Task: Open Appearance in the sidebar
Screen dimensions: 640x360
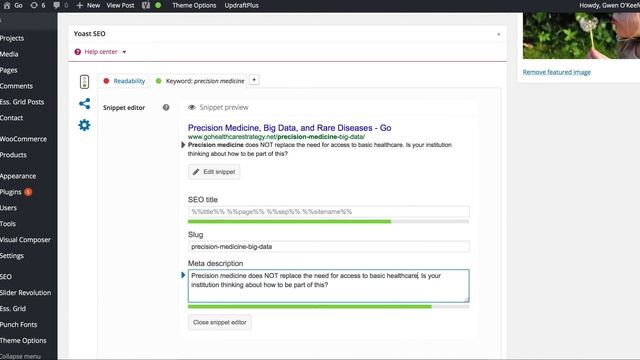Action: tap(18, 176)
